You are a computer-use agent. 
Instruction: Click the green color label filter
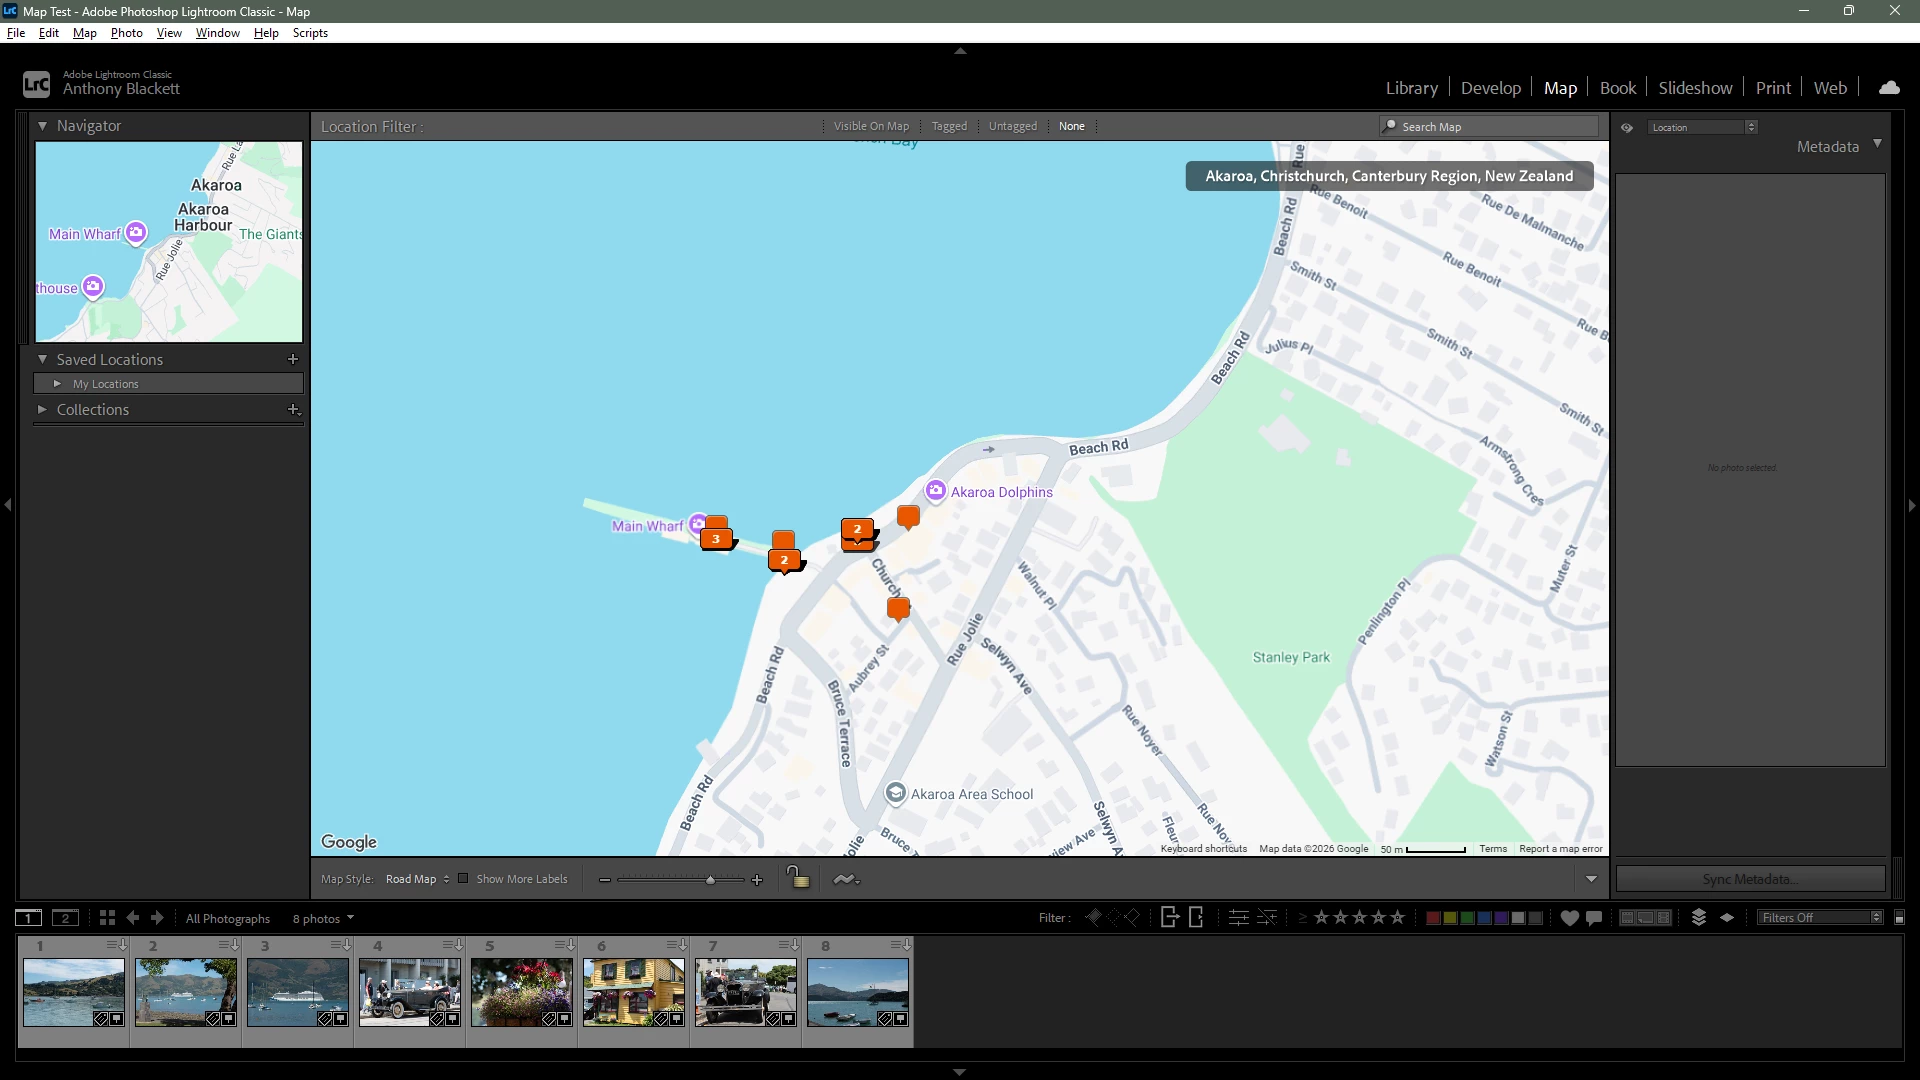pyautogui.click(x=1467, y=917)
